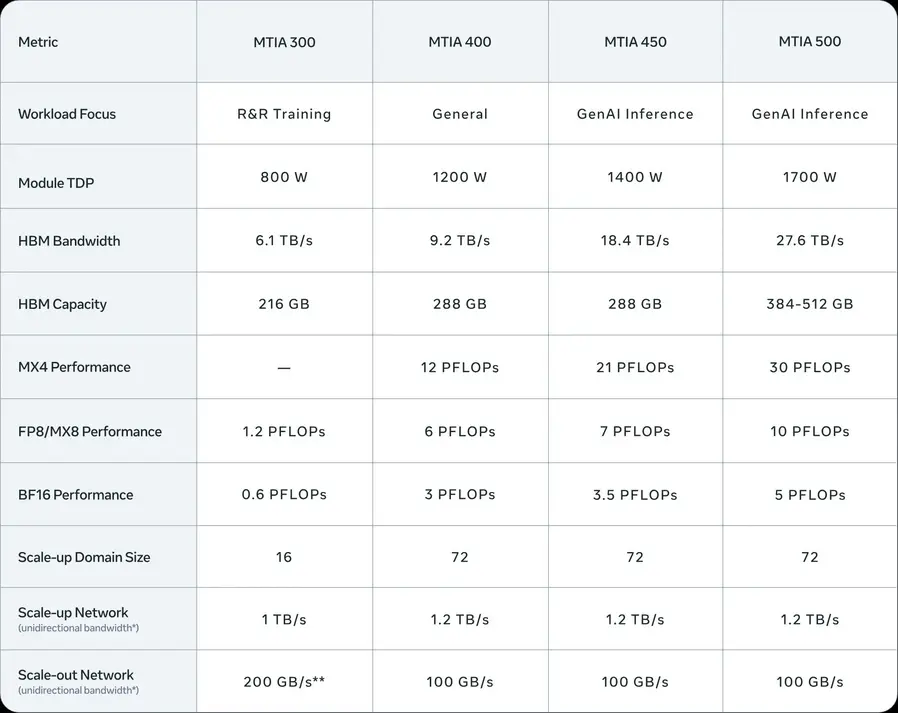Click the Scale-up Domain Size label

pyautogui.click(x=84, y=557)
